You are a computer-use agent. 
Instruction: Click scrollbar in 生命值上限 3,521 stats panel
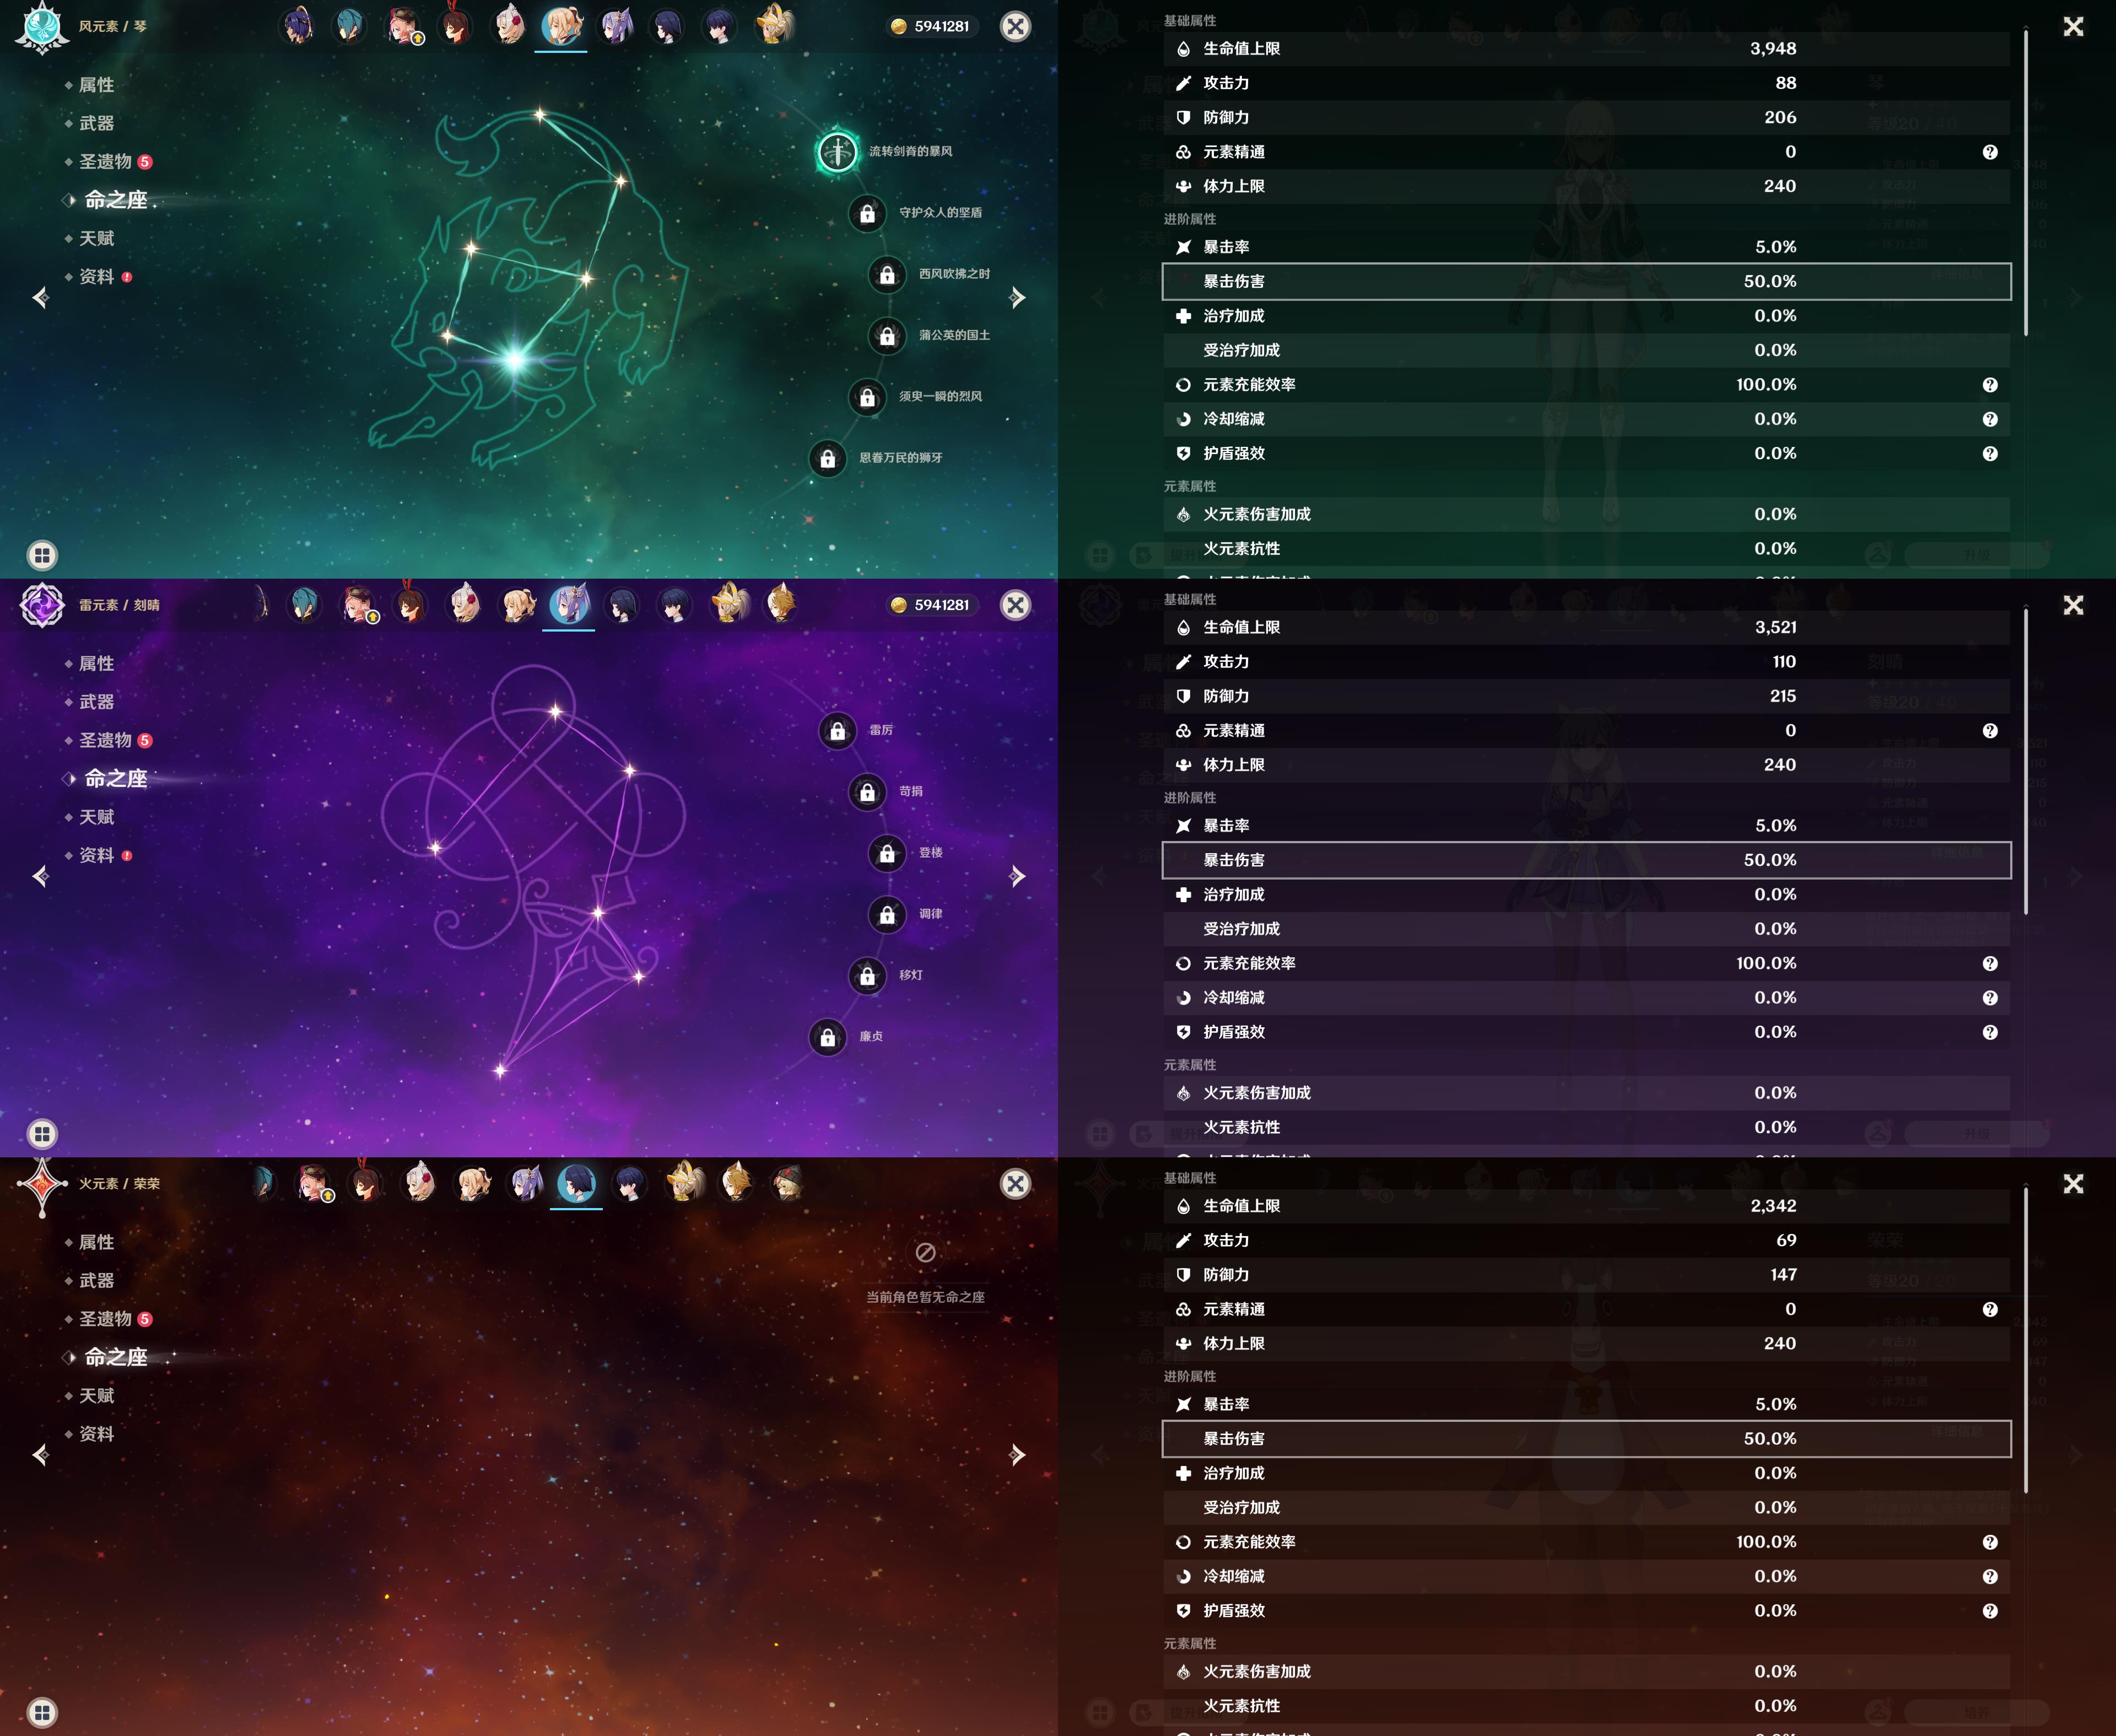click(x=2026, y=762)
